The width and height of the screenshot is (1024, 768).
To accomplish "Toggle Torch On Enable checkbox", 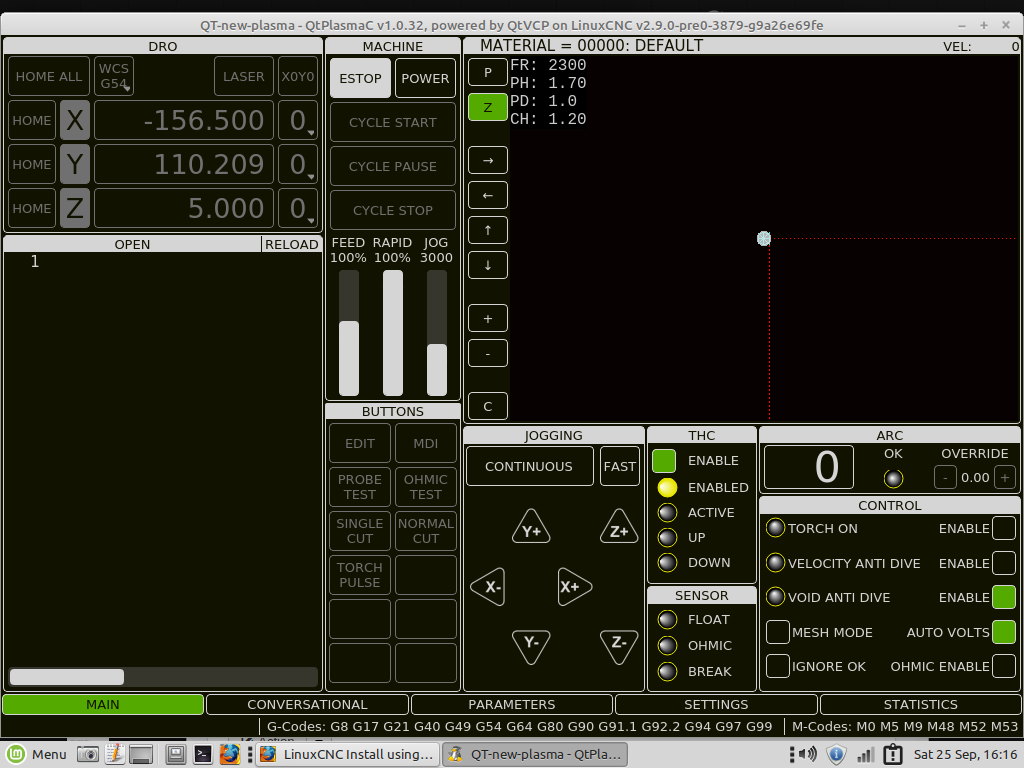I will [1004, 528].
